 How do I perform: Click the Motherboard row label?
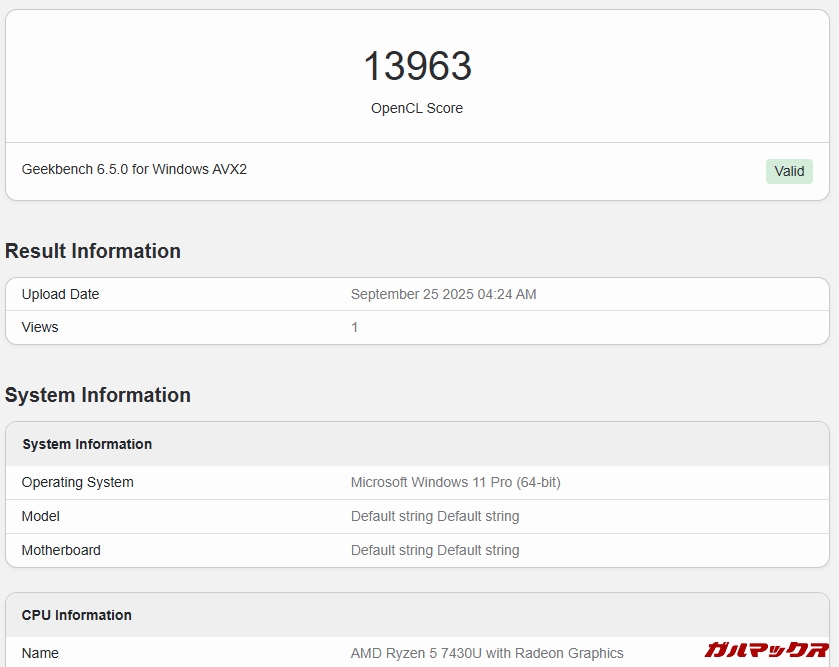[61, 550]
